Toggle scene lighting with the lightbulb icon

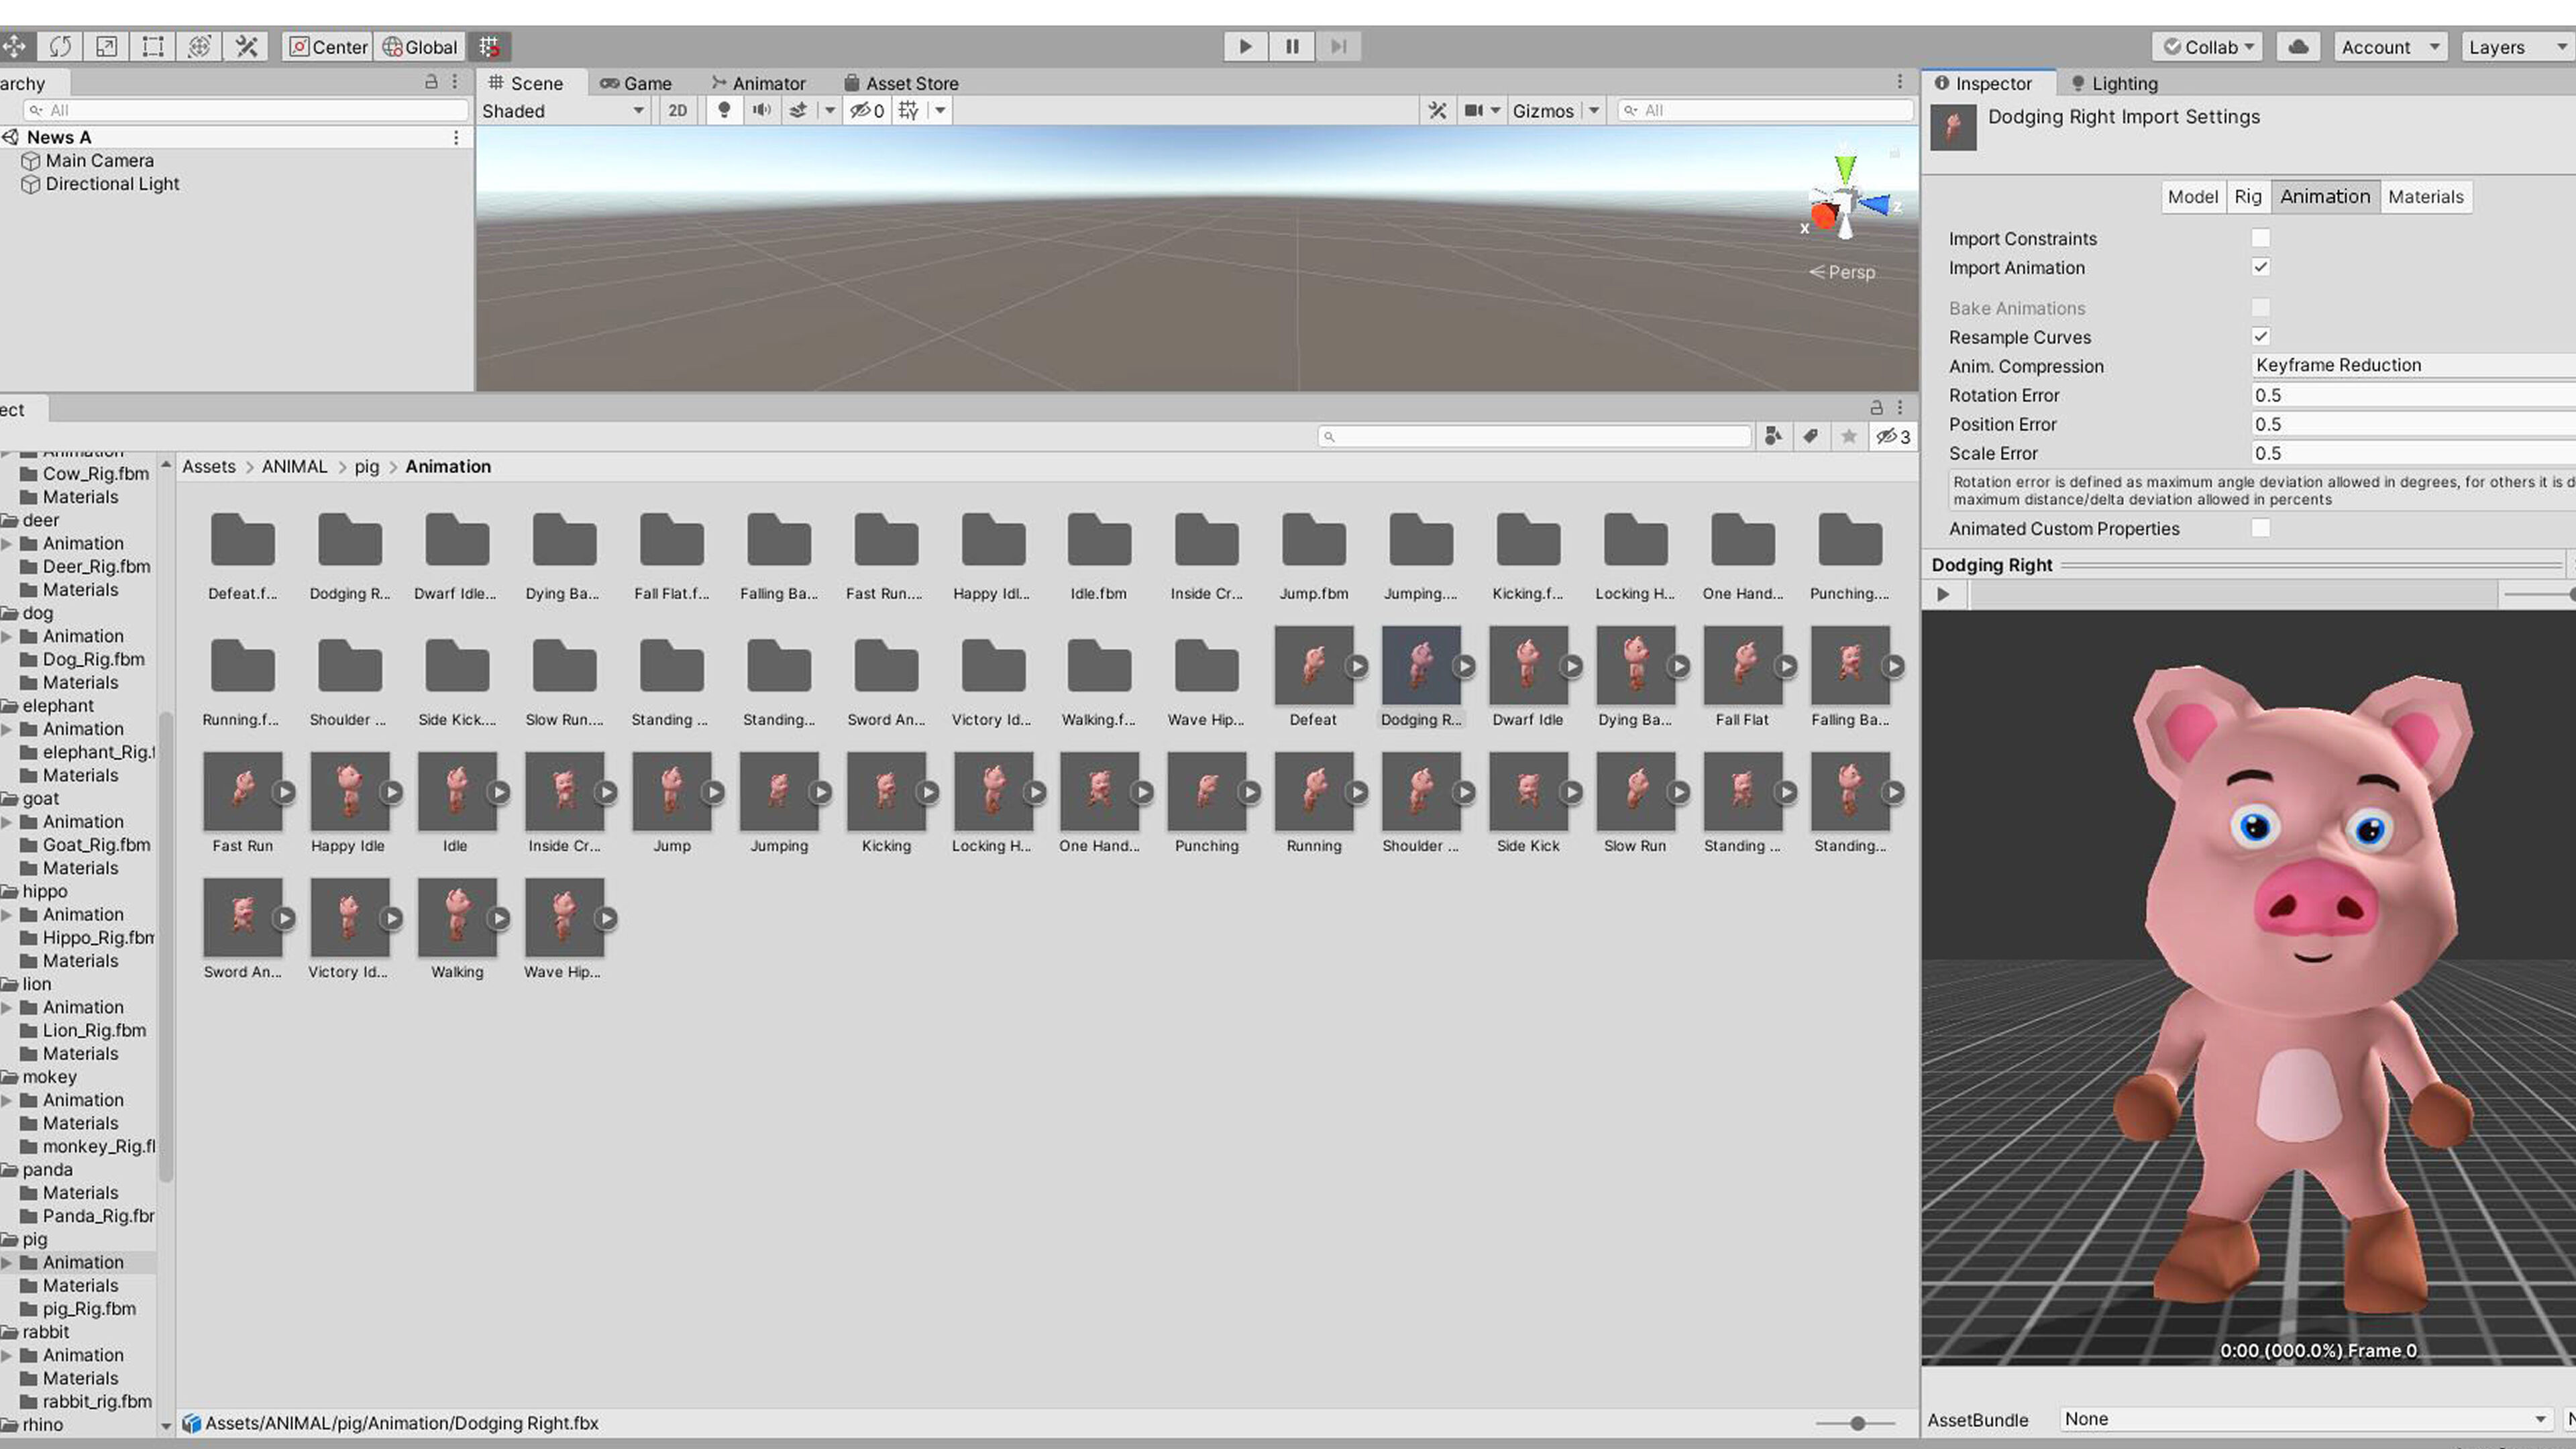724,110
